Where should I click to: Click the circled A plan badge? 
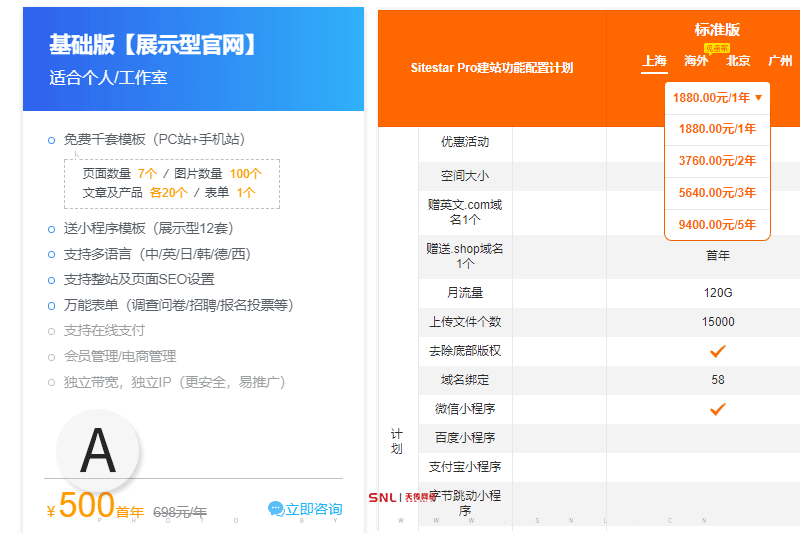[98, 451]
